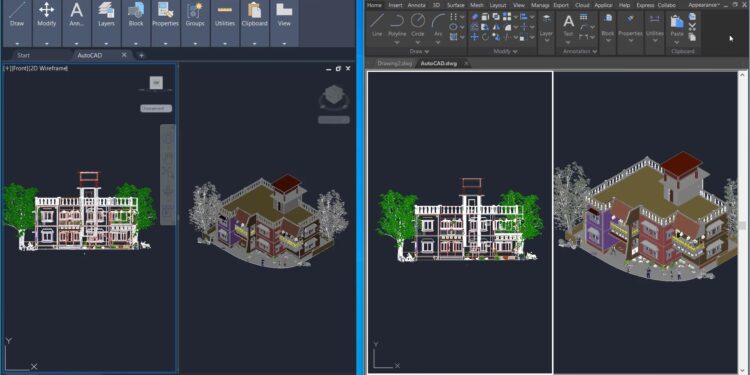Image resolution: width=750 pixels, height=375 pixels.
Task: Switch to the Layout ribbon tab
Action: pyautogui.click(x=498, y=5)
